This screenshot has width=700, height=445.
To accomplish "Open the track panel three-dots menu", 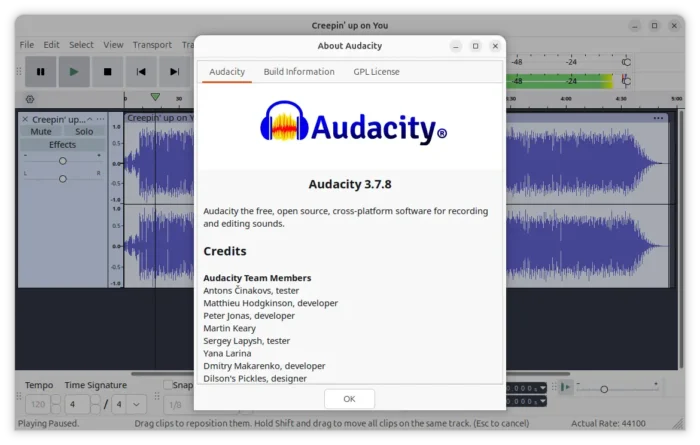I will point(100,119).
